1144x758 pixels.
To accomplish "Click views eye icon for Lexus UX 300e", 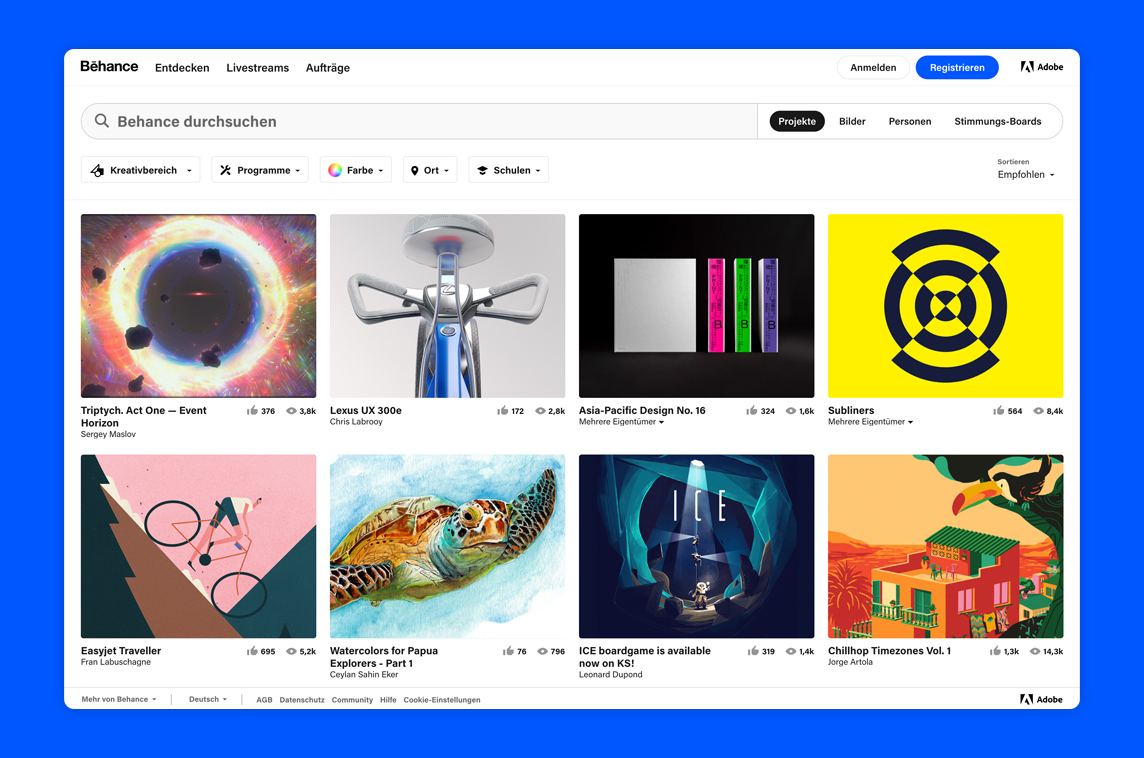I will tap(541, 411).
